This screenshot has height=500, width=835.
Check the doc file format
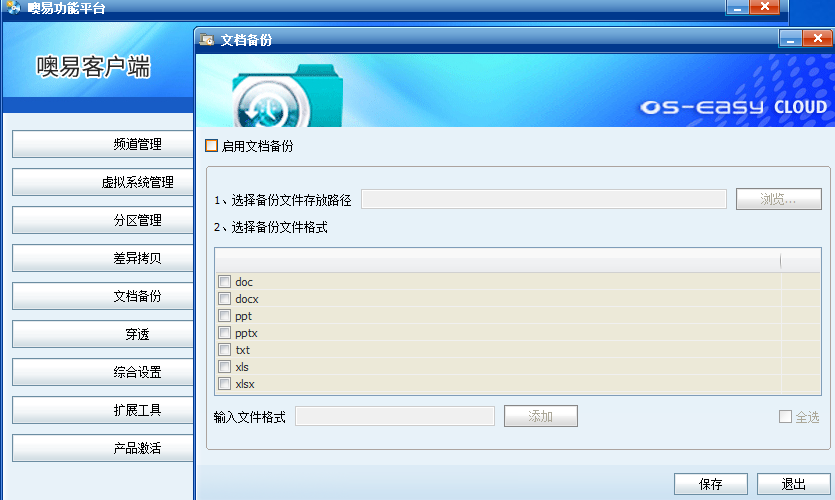(x=225, y=282)
